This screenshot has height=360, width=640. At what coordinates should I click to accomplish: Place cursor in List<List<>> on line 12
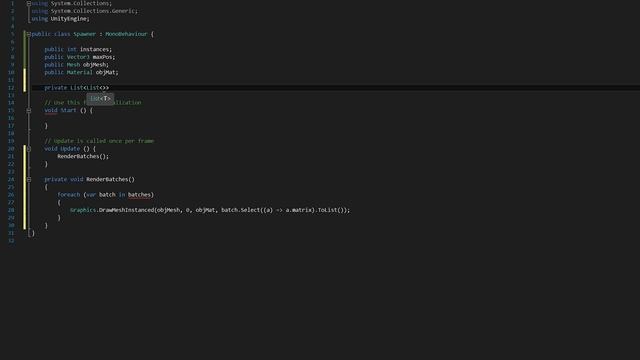[89, 88]
